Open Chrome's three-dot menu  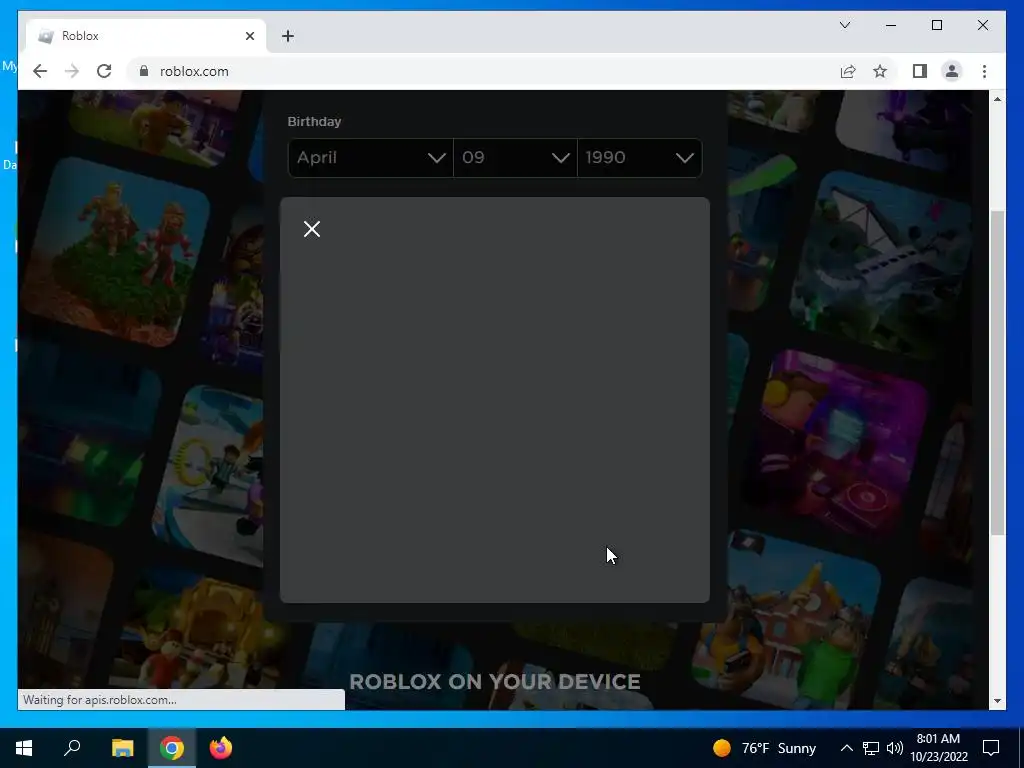click(x=984, y=71)
